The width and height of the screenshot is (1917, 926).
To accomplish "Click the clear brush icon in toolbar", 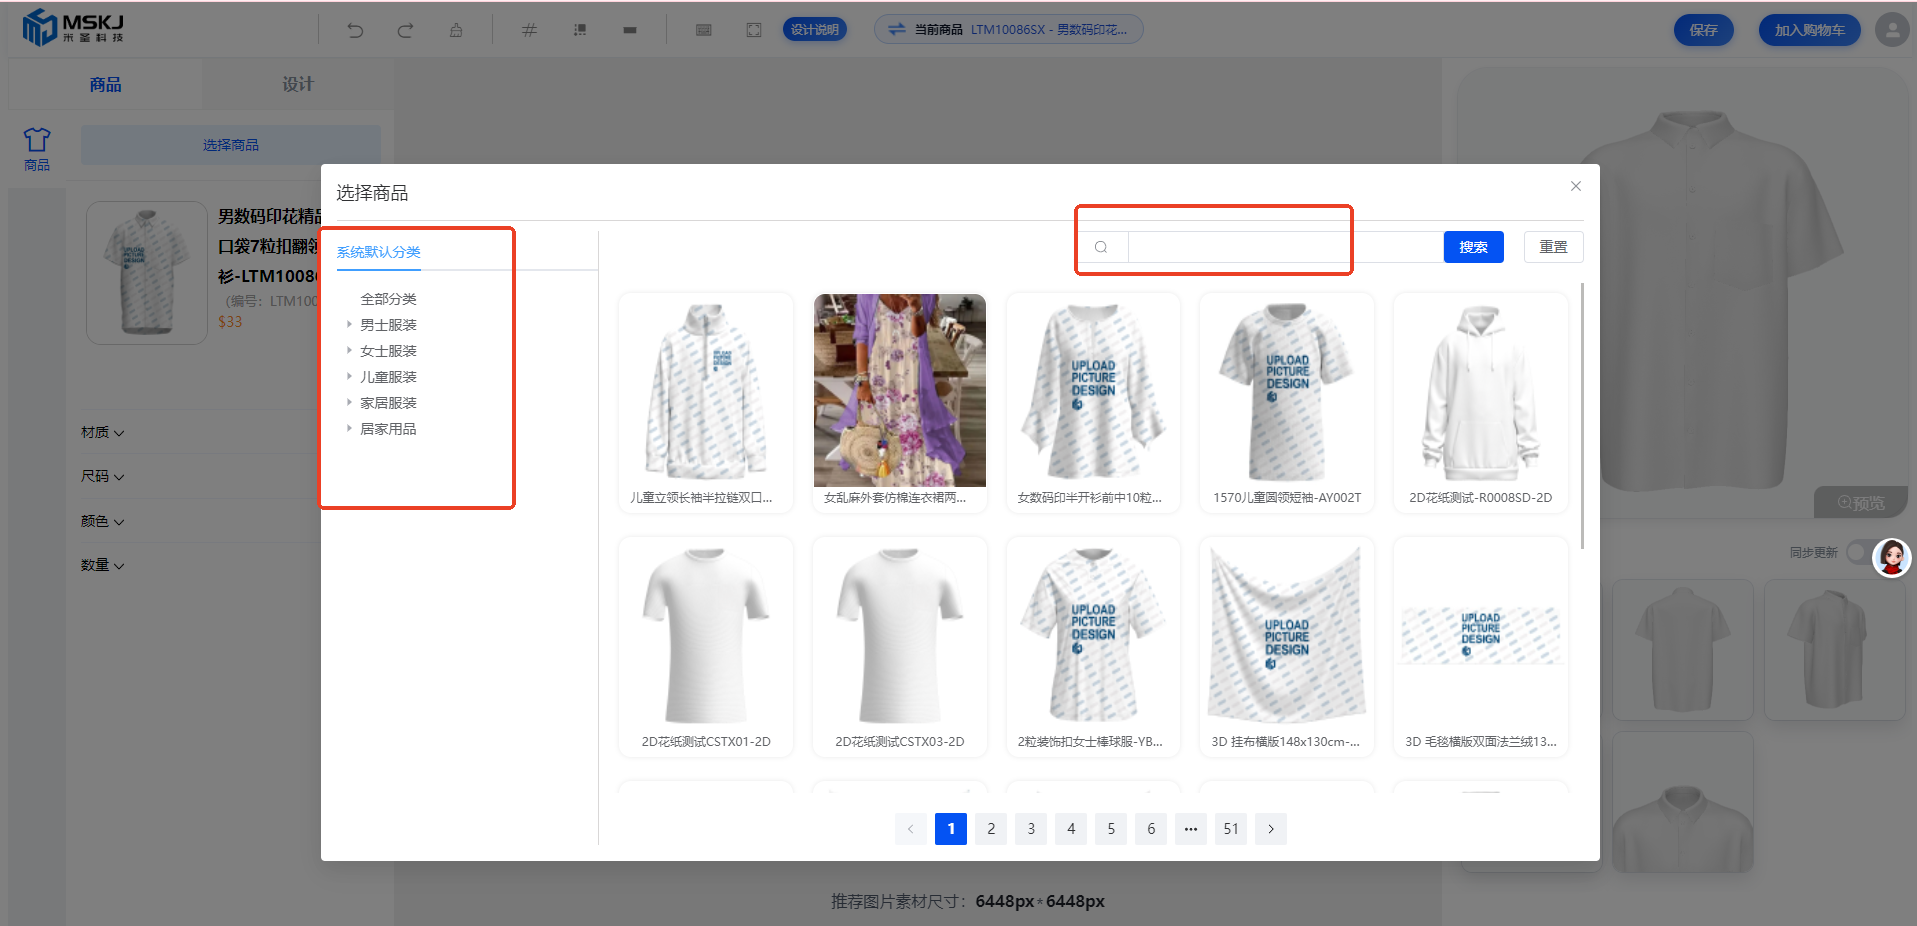I will (456, 30).
